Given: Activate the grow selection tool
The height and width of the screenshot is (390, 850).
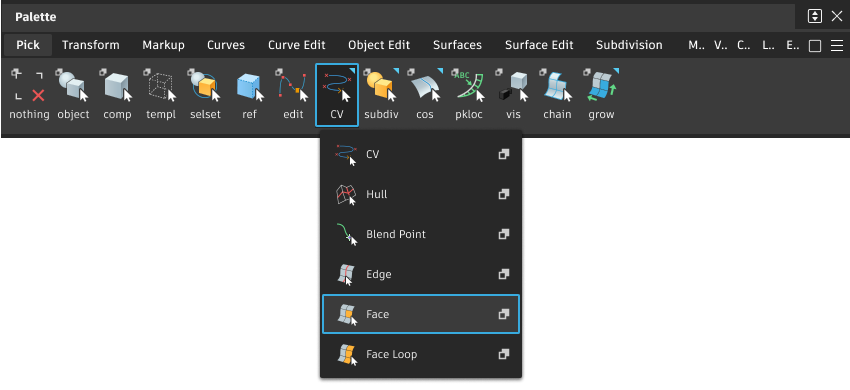Looking at the screenshot, I should point(601,93).
